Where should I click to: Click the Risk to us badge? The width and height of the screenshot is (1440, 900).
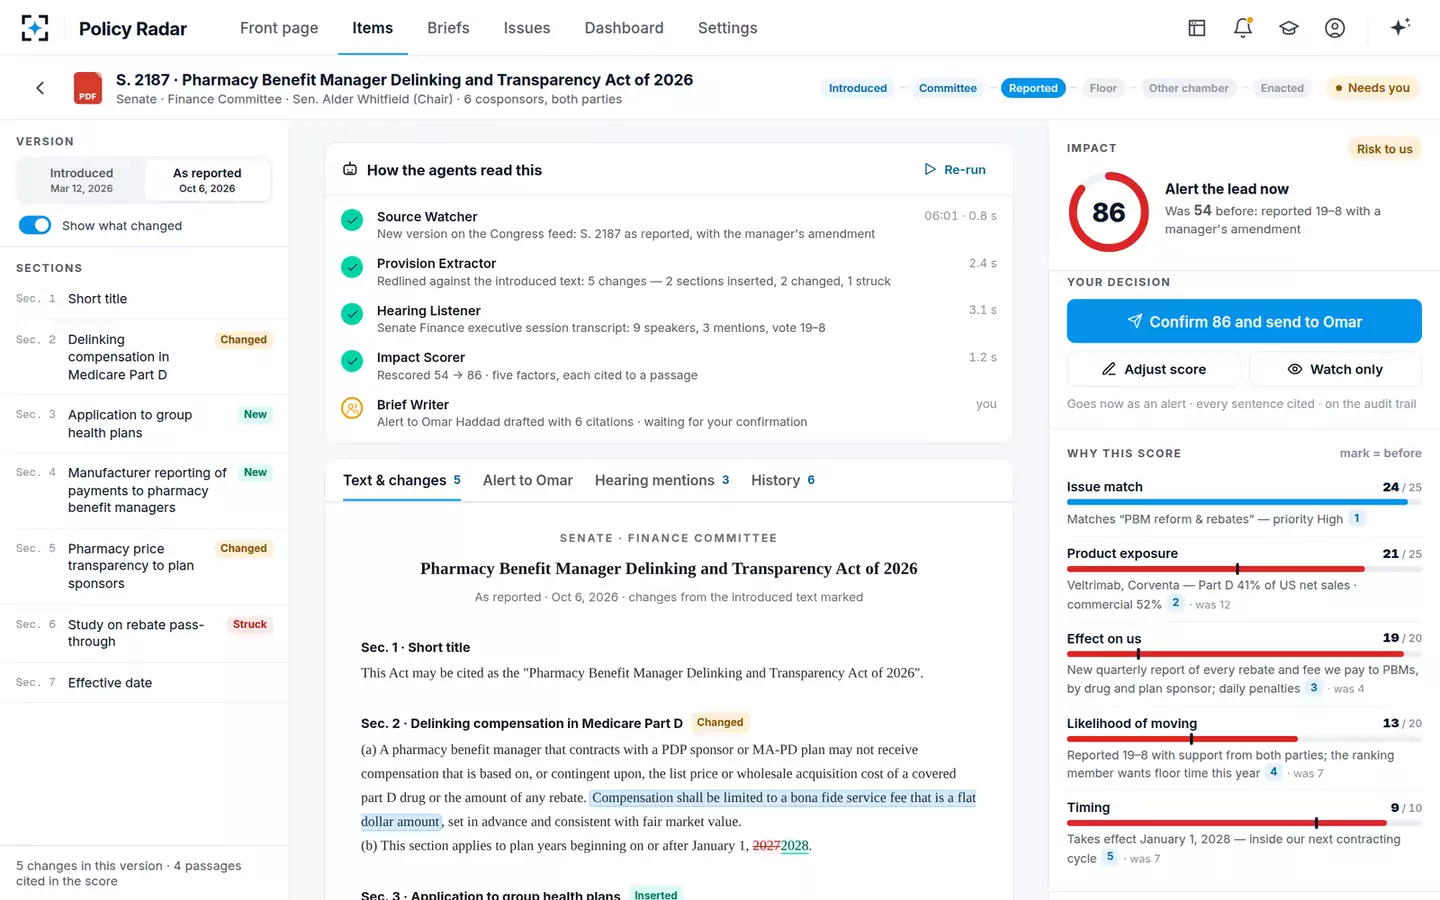click(x=1385, y=149)
